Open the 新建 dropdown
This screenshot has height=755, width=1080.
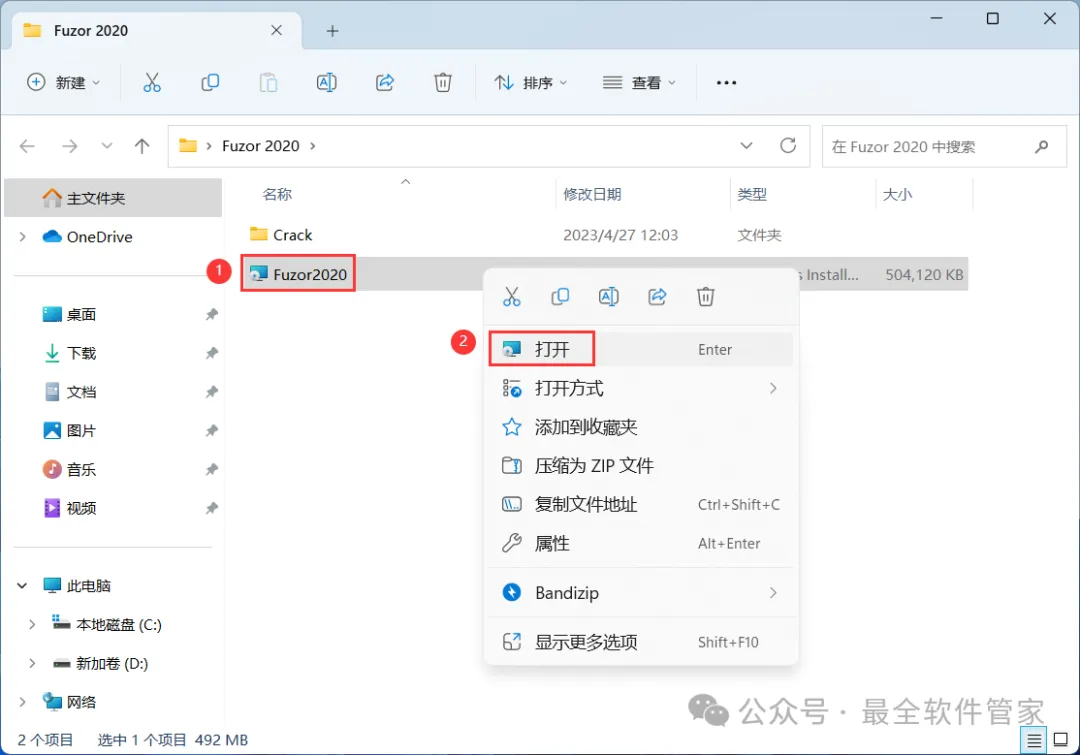tap(63, 83)
